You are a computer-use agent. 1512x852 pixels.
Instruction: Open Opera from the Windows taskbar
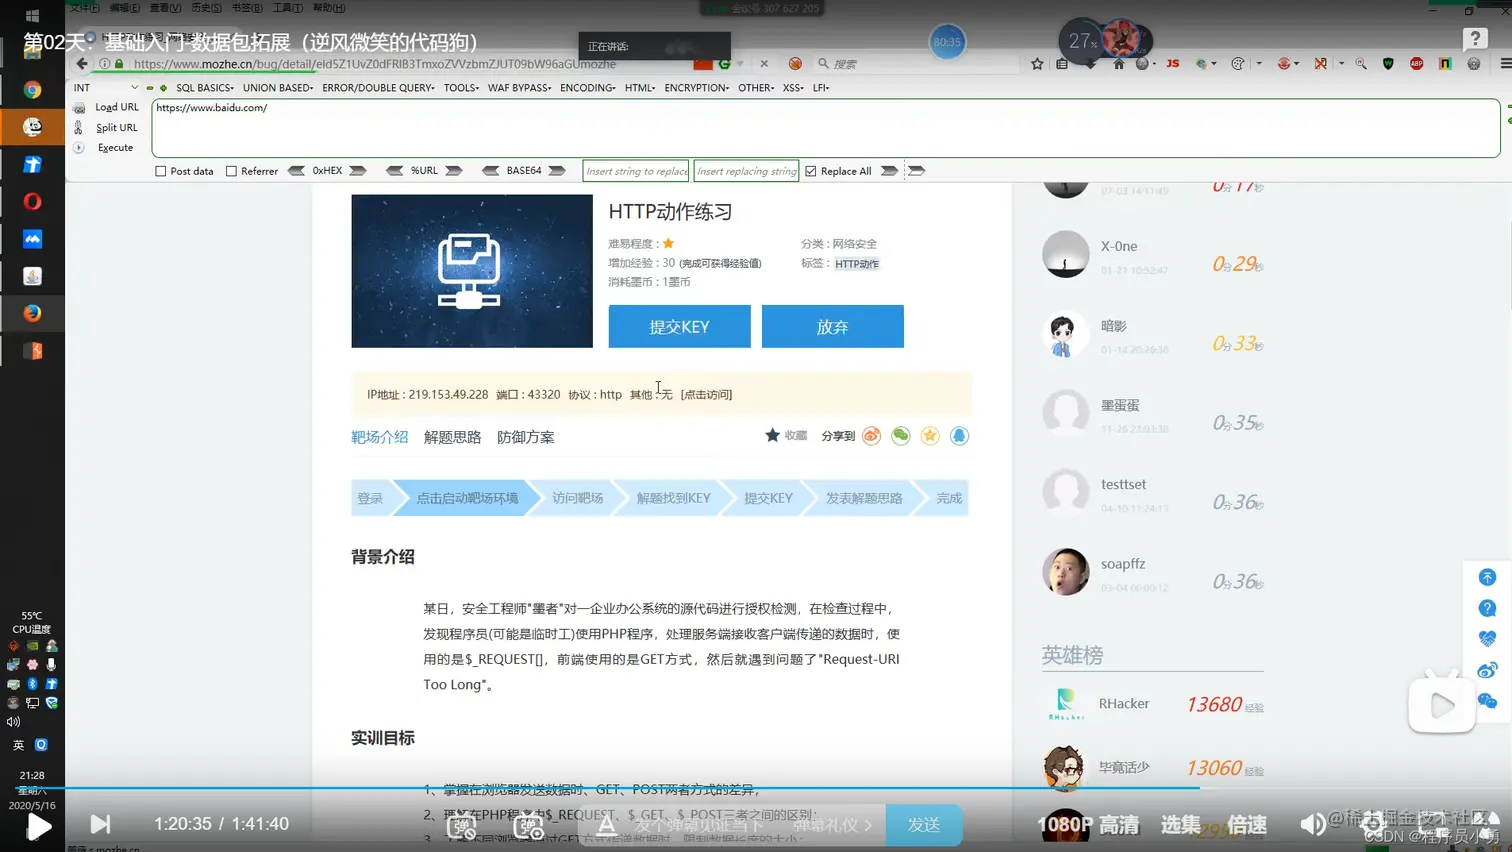pos(32,201)
